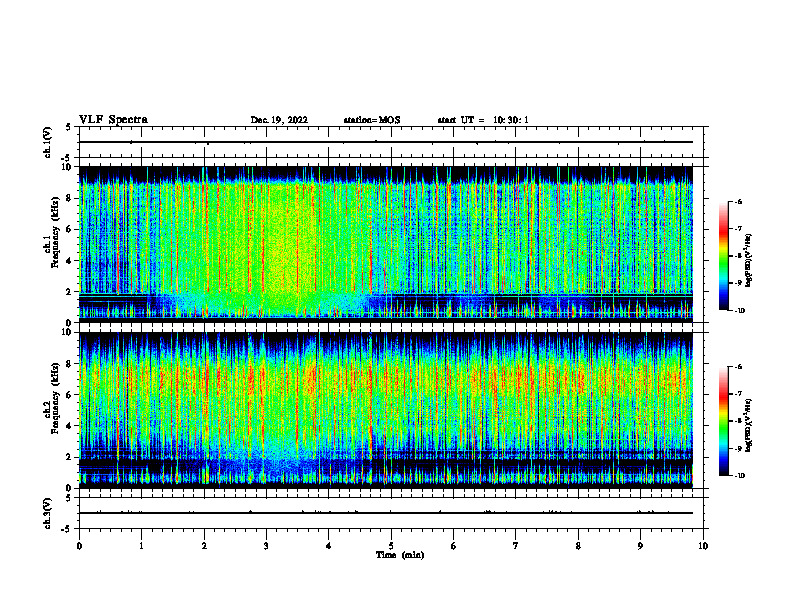This screenshot has width=792, height=612.
Task: Click the "10" tick on the time axis
Action: pyautogui.click(x=703, y=546)
